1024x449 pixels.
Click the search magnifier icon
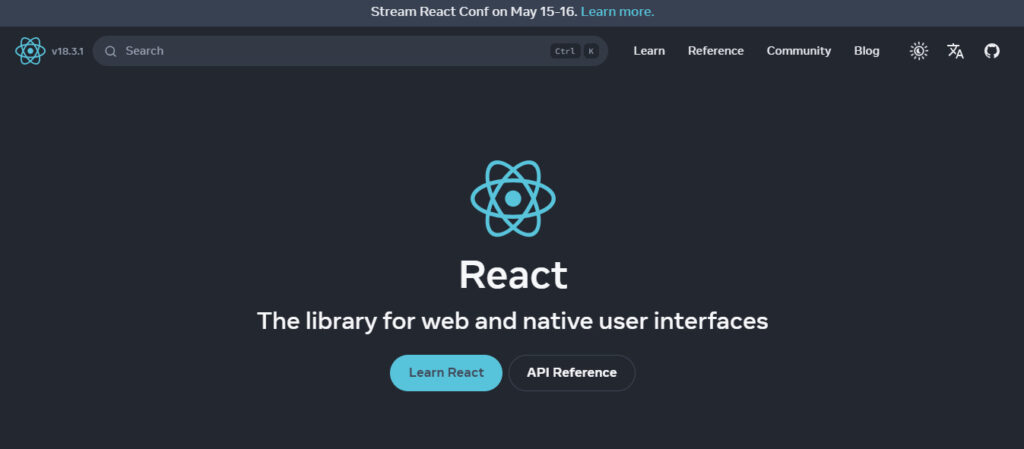coord(110,51)
